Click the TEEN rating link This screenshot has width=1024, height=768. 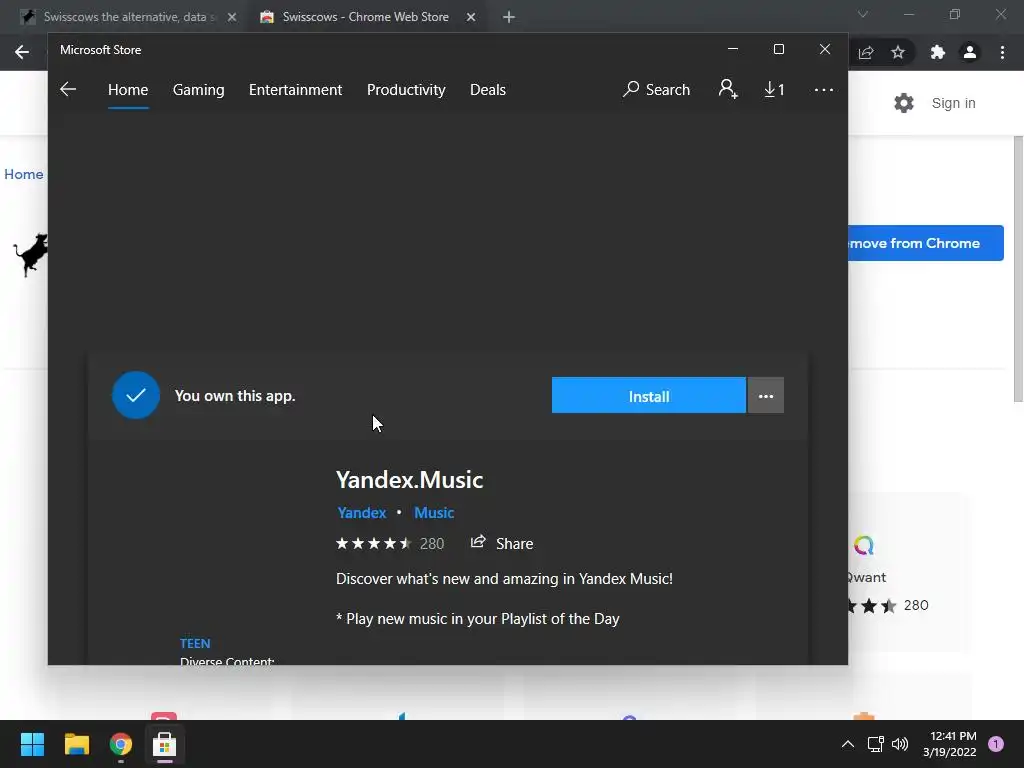click(195, 643)
